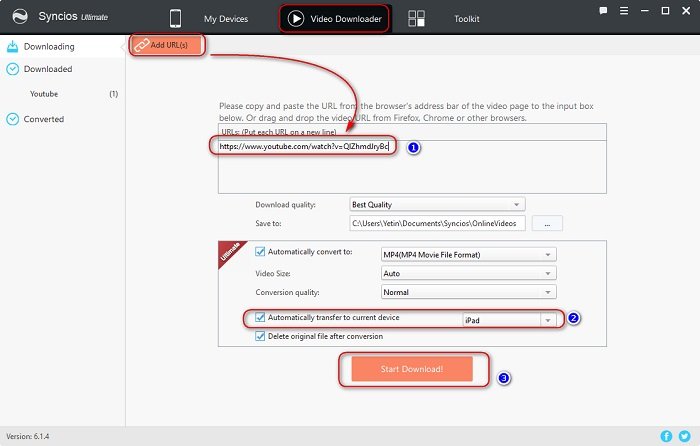Open the MP4 Movie File Format dropdown
Viewport: 700px width, 446px height.
469,254
